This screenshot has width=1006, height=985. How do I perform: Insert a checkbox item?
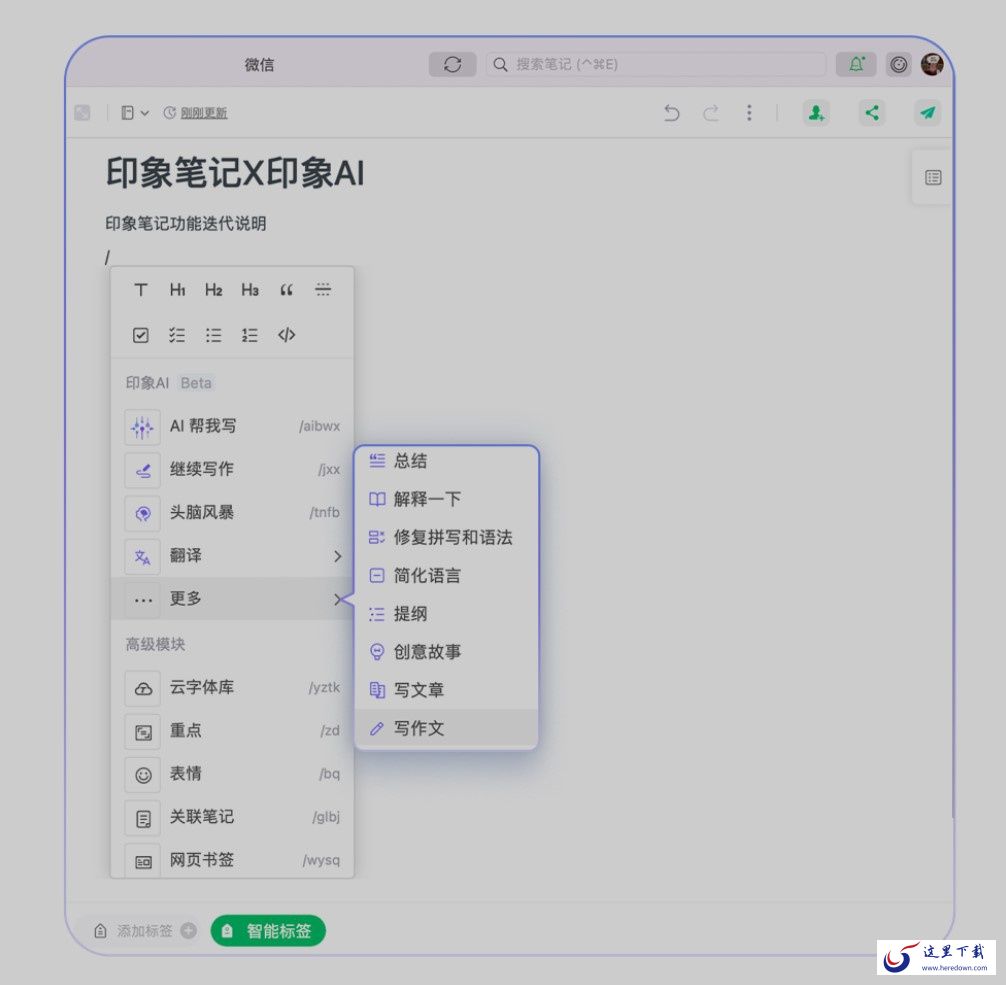(141, 335)
